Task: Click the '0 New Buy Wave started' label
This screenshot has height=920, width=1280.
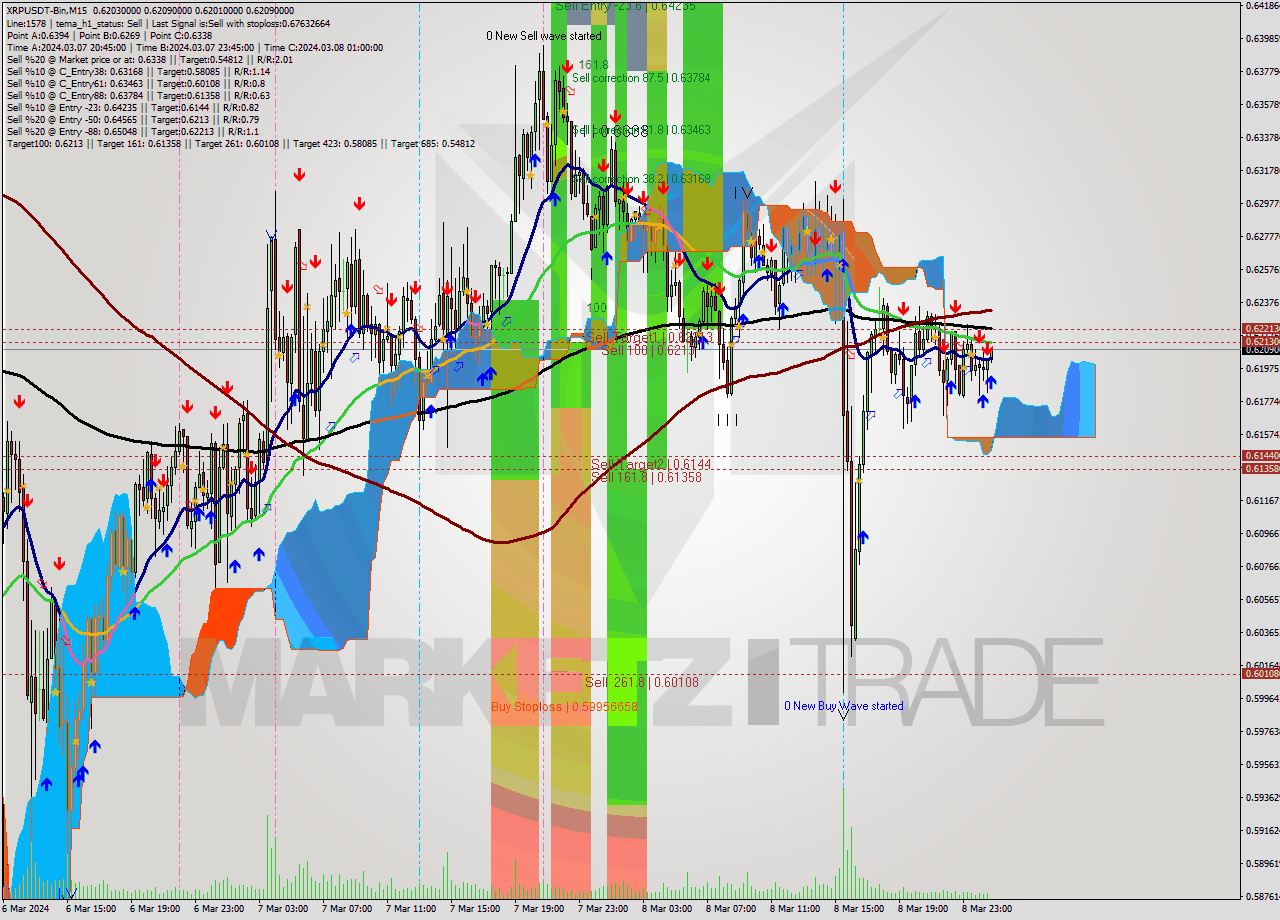Action: (843, 706)
